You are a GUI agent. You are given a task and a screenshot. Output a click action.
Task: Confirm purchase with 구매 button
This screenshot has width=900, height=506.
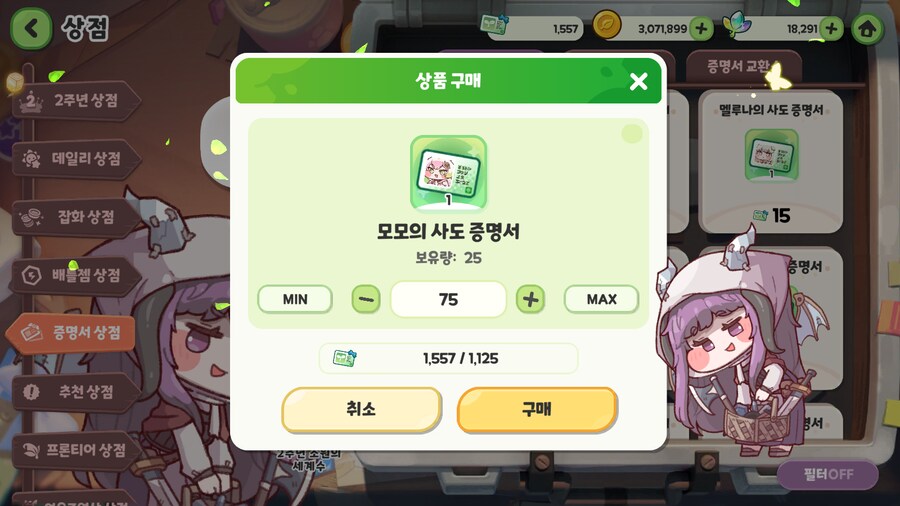point(537,409)
